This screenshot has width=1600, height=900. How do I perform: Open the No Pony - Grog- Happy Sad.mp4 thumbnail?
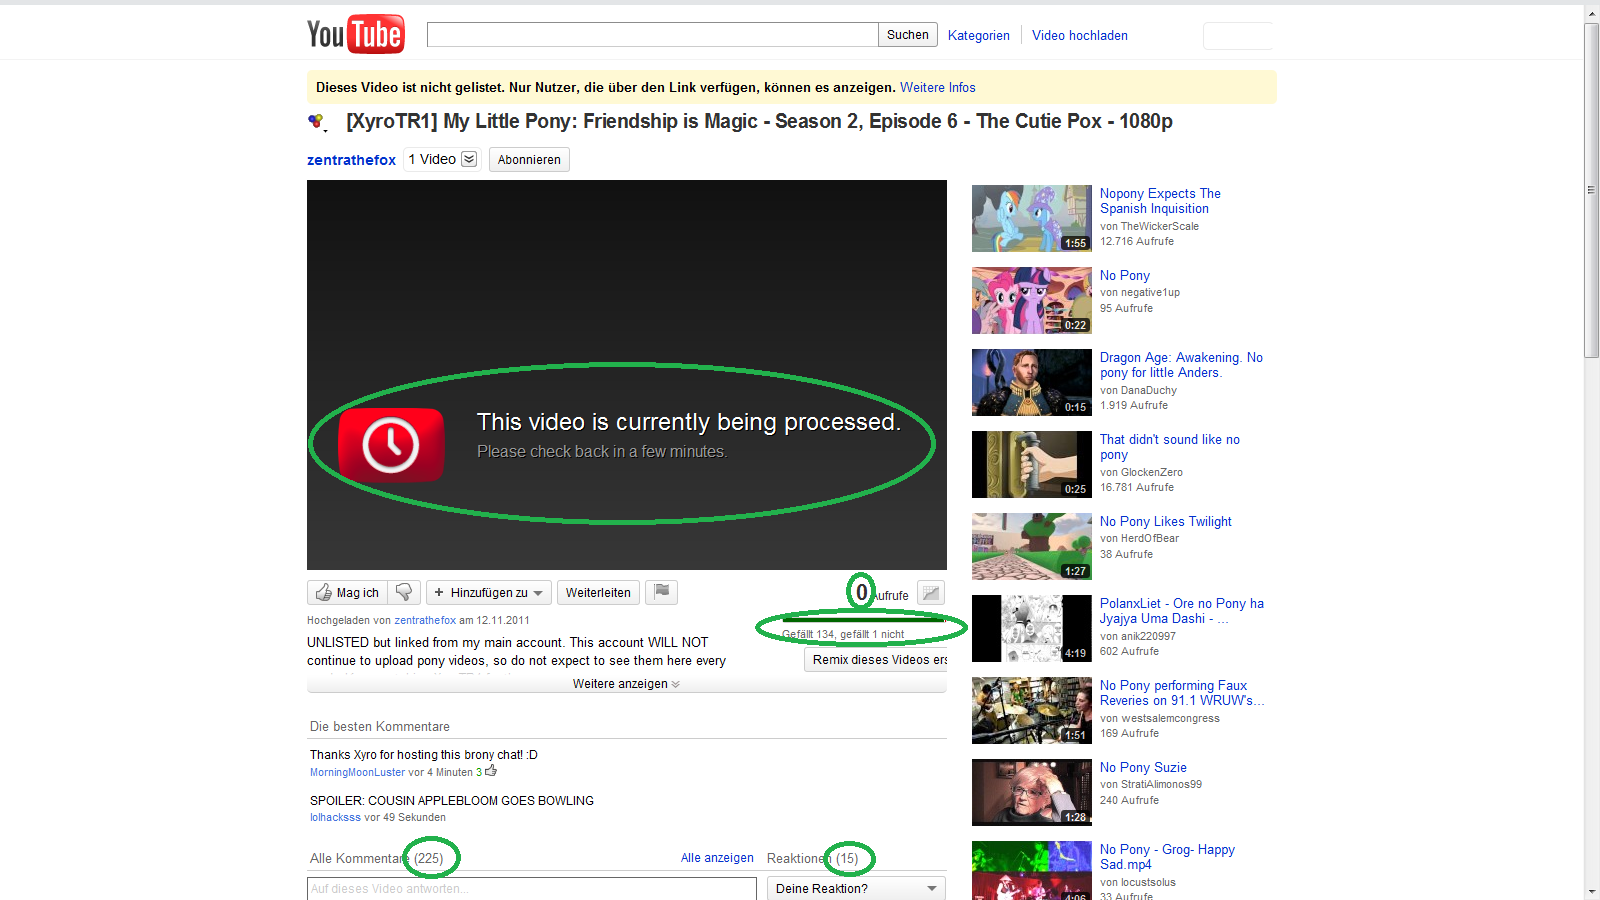(1032, 871)
